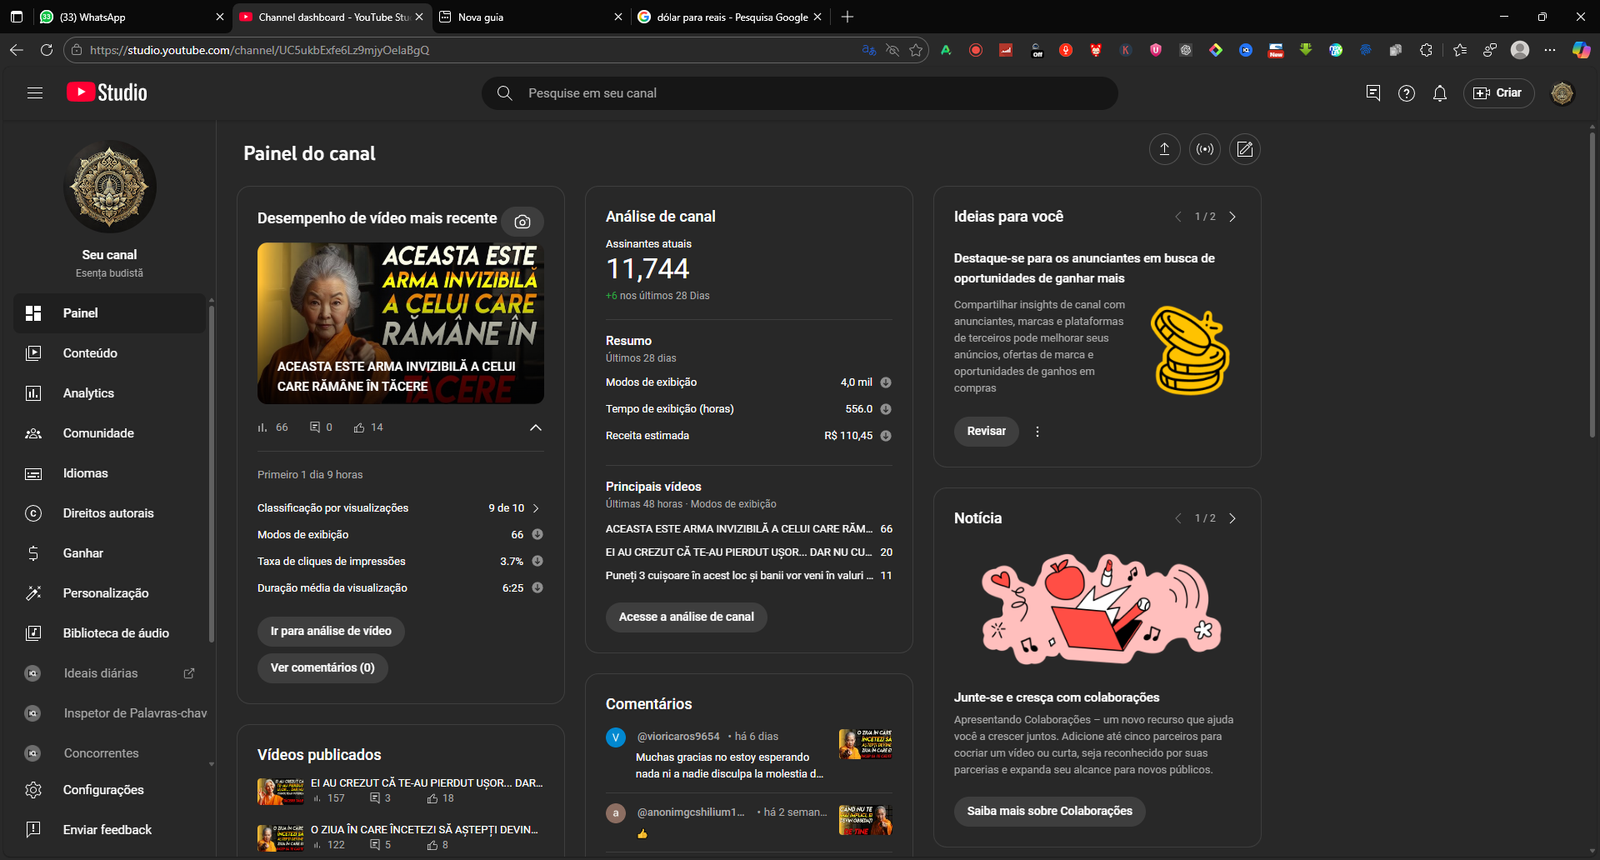This screenshot has height=860, width=1600.
Task: Collapse the latest video performance details
Action: 535,428
